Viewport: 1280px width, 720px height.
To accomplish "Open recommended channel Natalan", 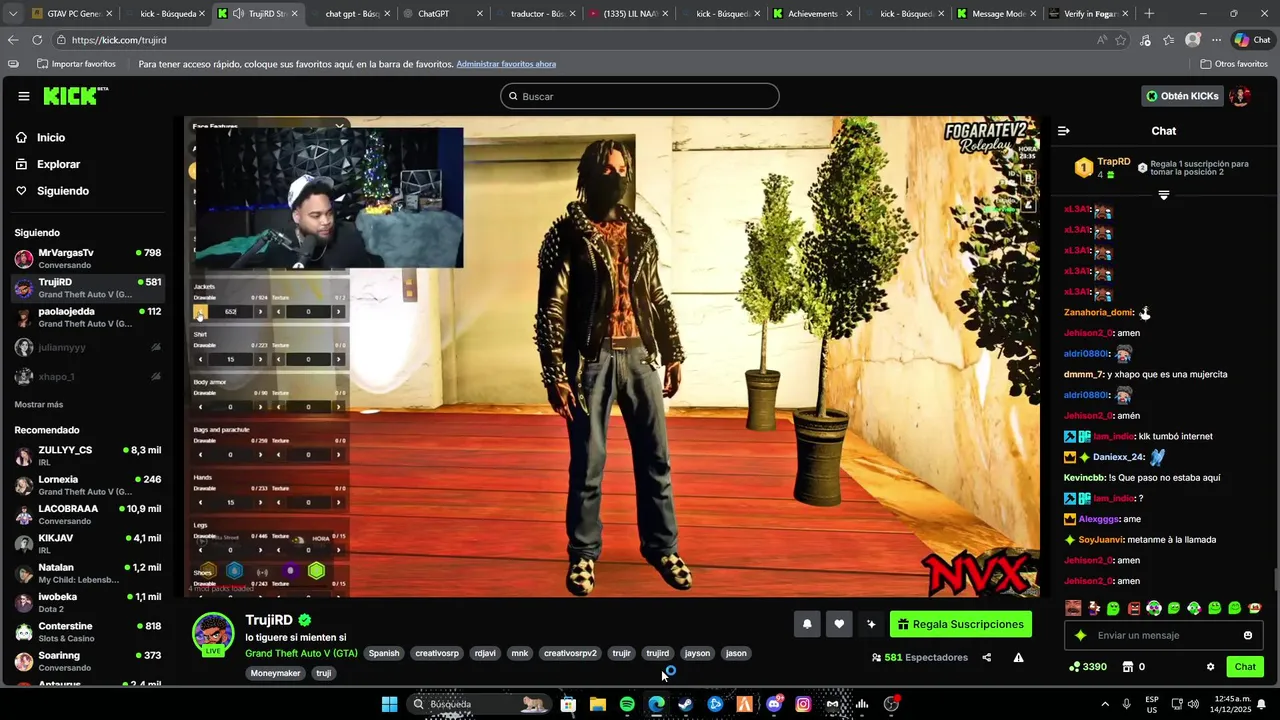I will 87,573.
